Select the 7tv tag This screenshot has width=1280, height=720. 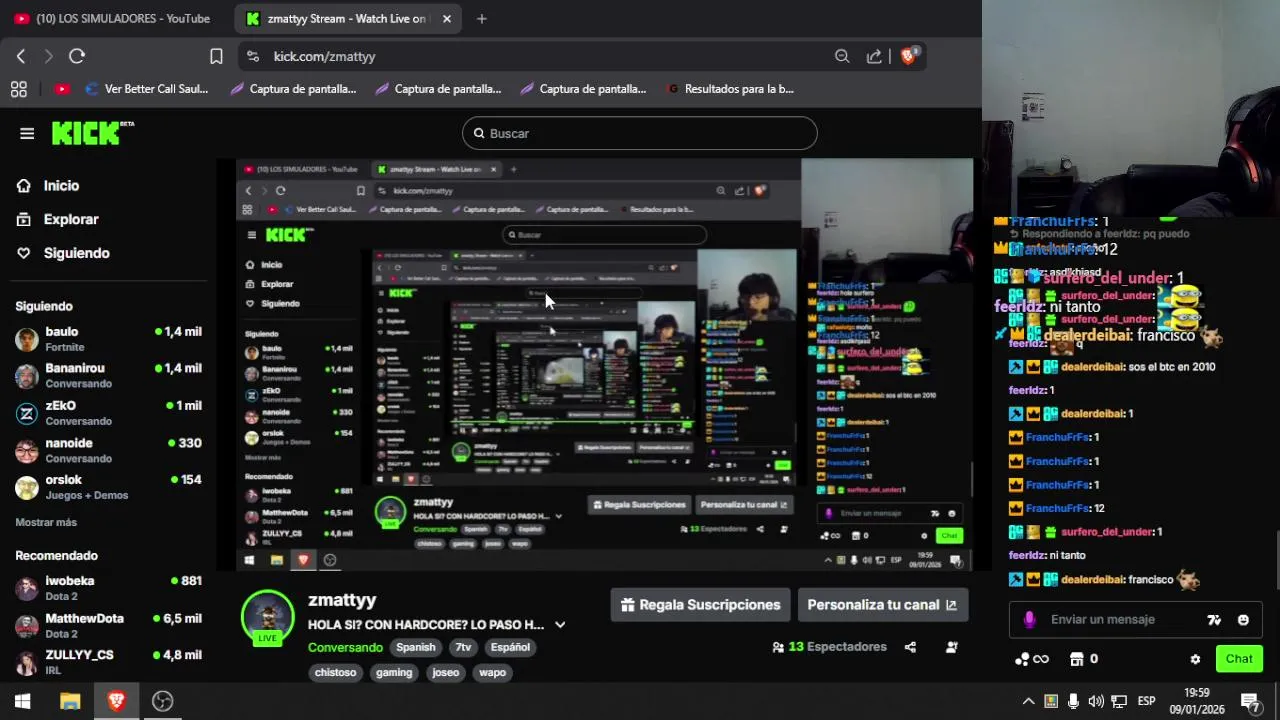coord(463,647)
